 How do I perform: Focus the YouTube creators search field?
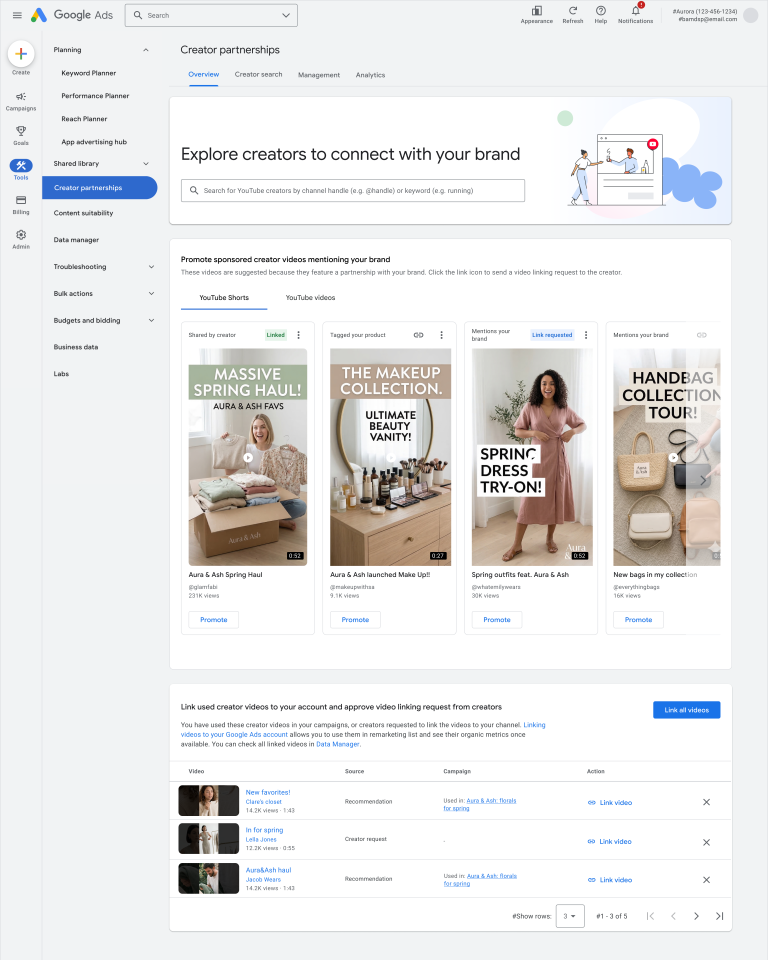coord(353,190)
